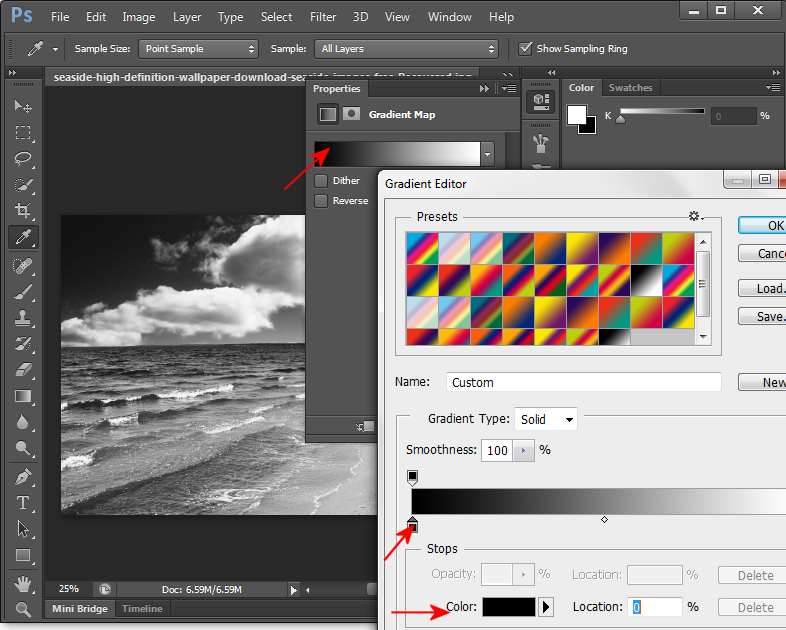The height and width of the screenshot is (630, 786).
Task: Select the Clone Stamp tool
Action: 23,317
